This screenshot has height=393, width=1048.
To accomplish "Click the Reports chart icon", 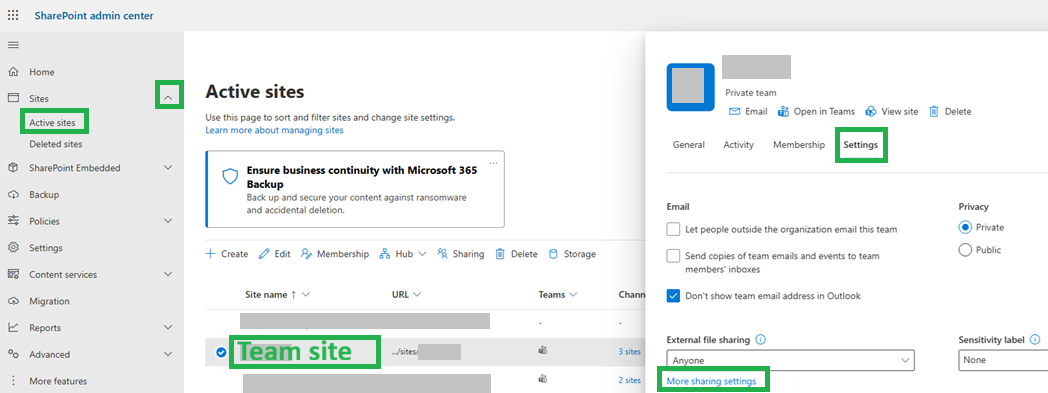I will (x=13, y=328).
